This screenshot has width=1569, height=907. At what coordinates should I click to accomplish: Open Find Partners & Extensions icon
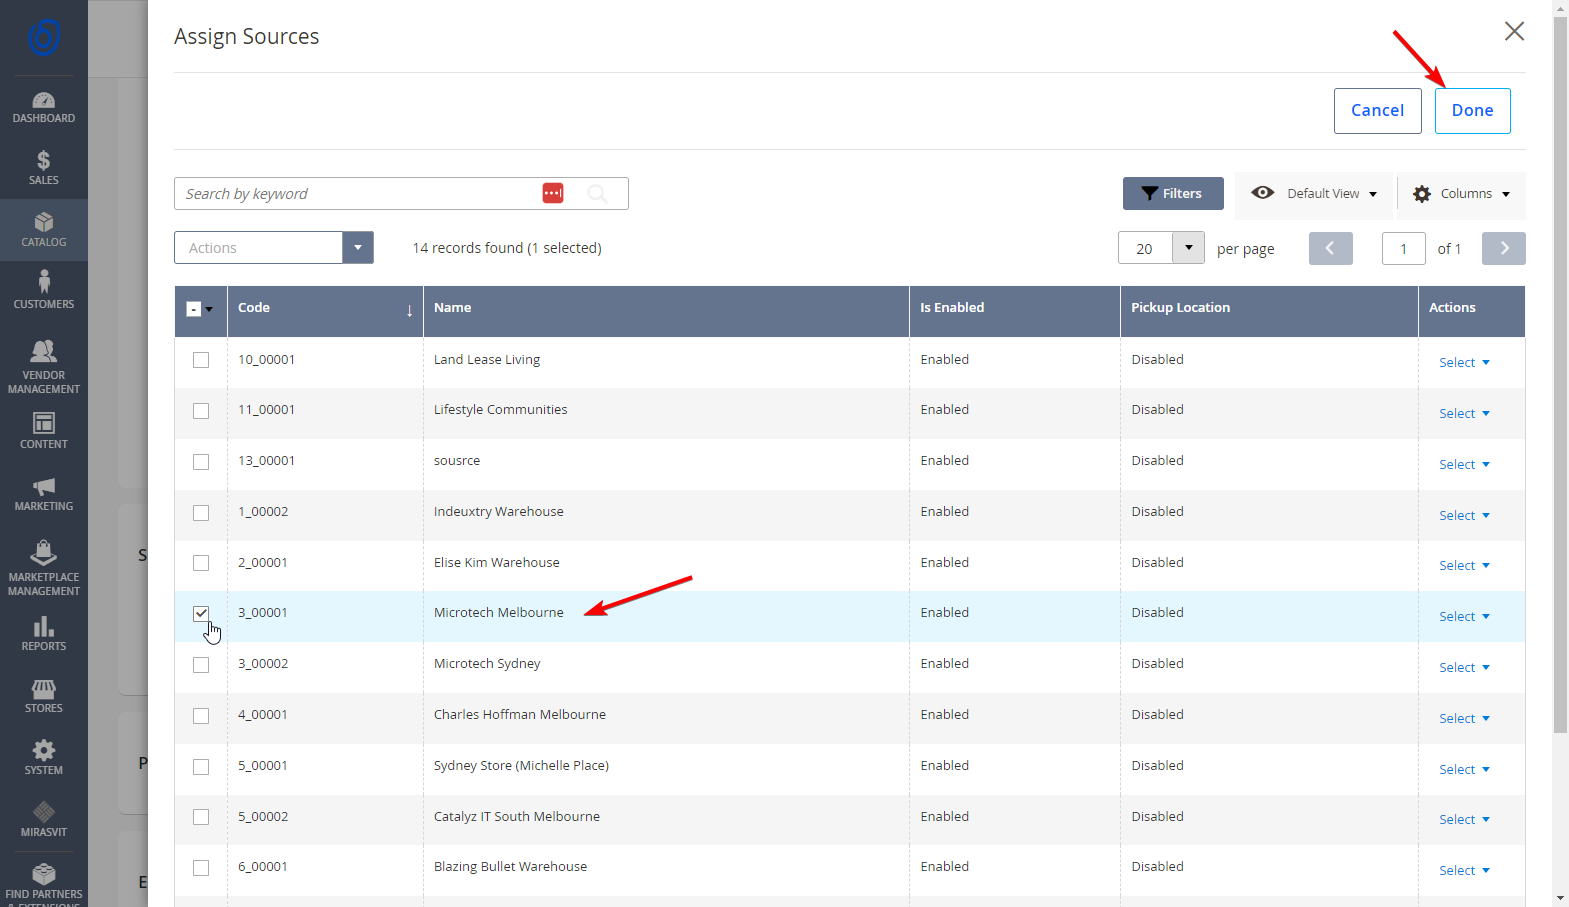44,882
